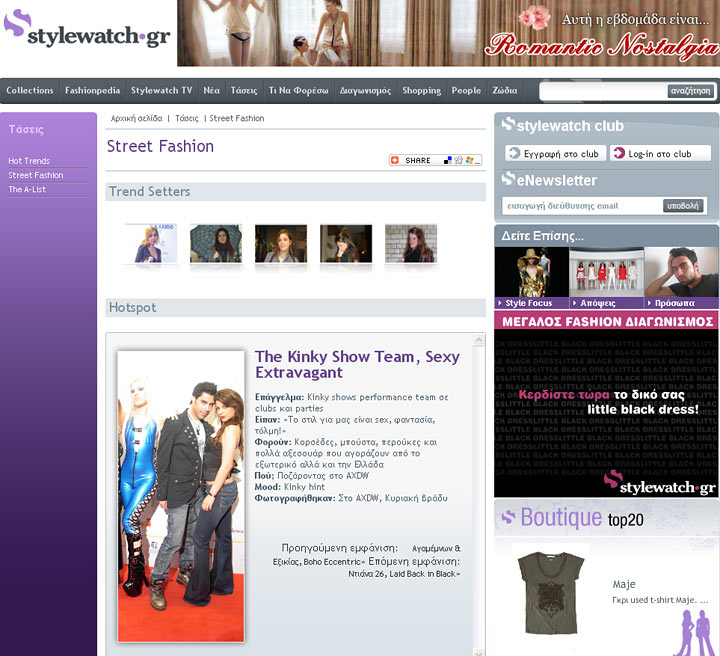Go to Αρχική σελίδα breadcrumb
The height and width of the screenshot is (656, 720).
tap(136, 118)
